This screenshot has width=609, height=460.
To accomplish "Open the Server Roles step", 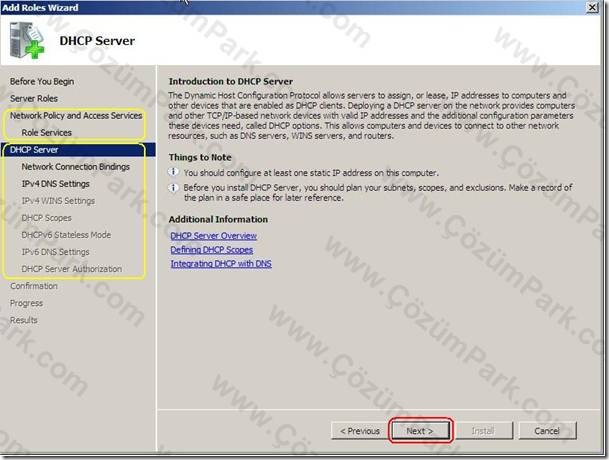I will tap(34, 98).
